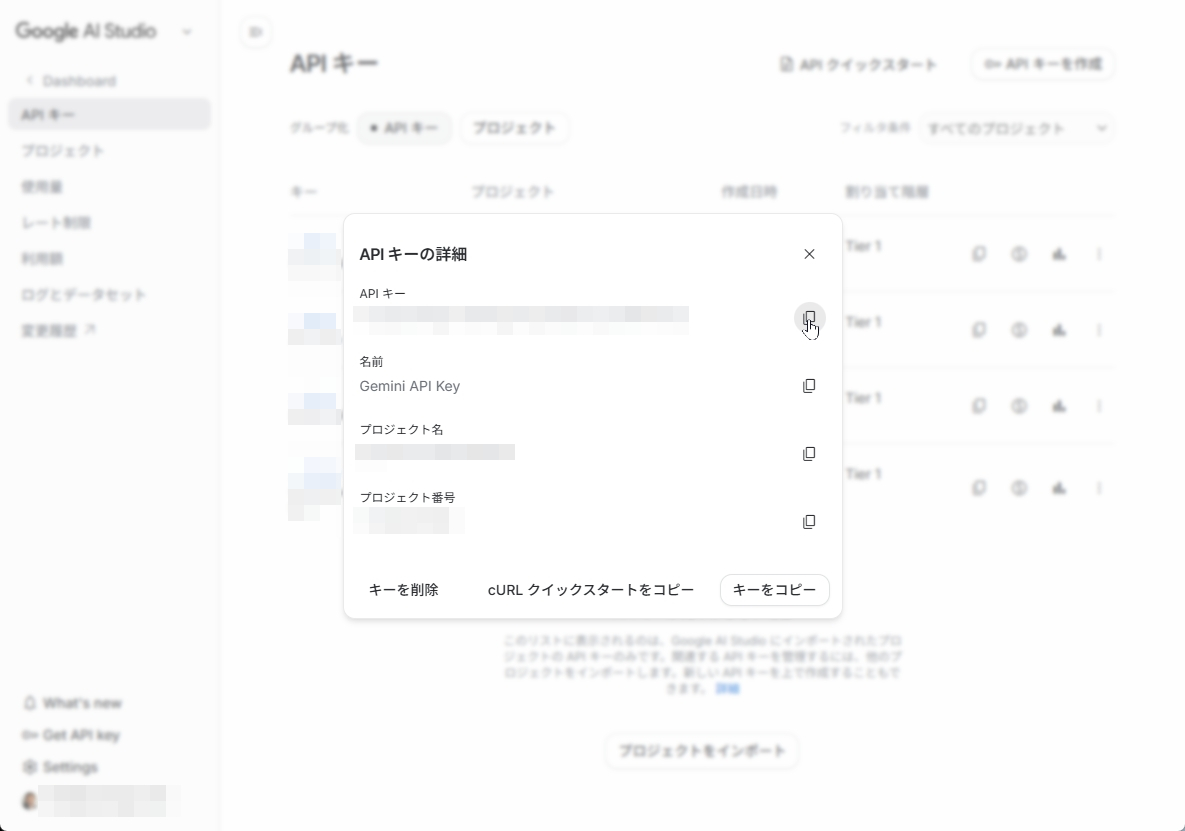The width and height of the screenshot is (1185, 831).
Task: Click the profile avatar at bottom left
Action: click(30, 801)
